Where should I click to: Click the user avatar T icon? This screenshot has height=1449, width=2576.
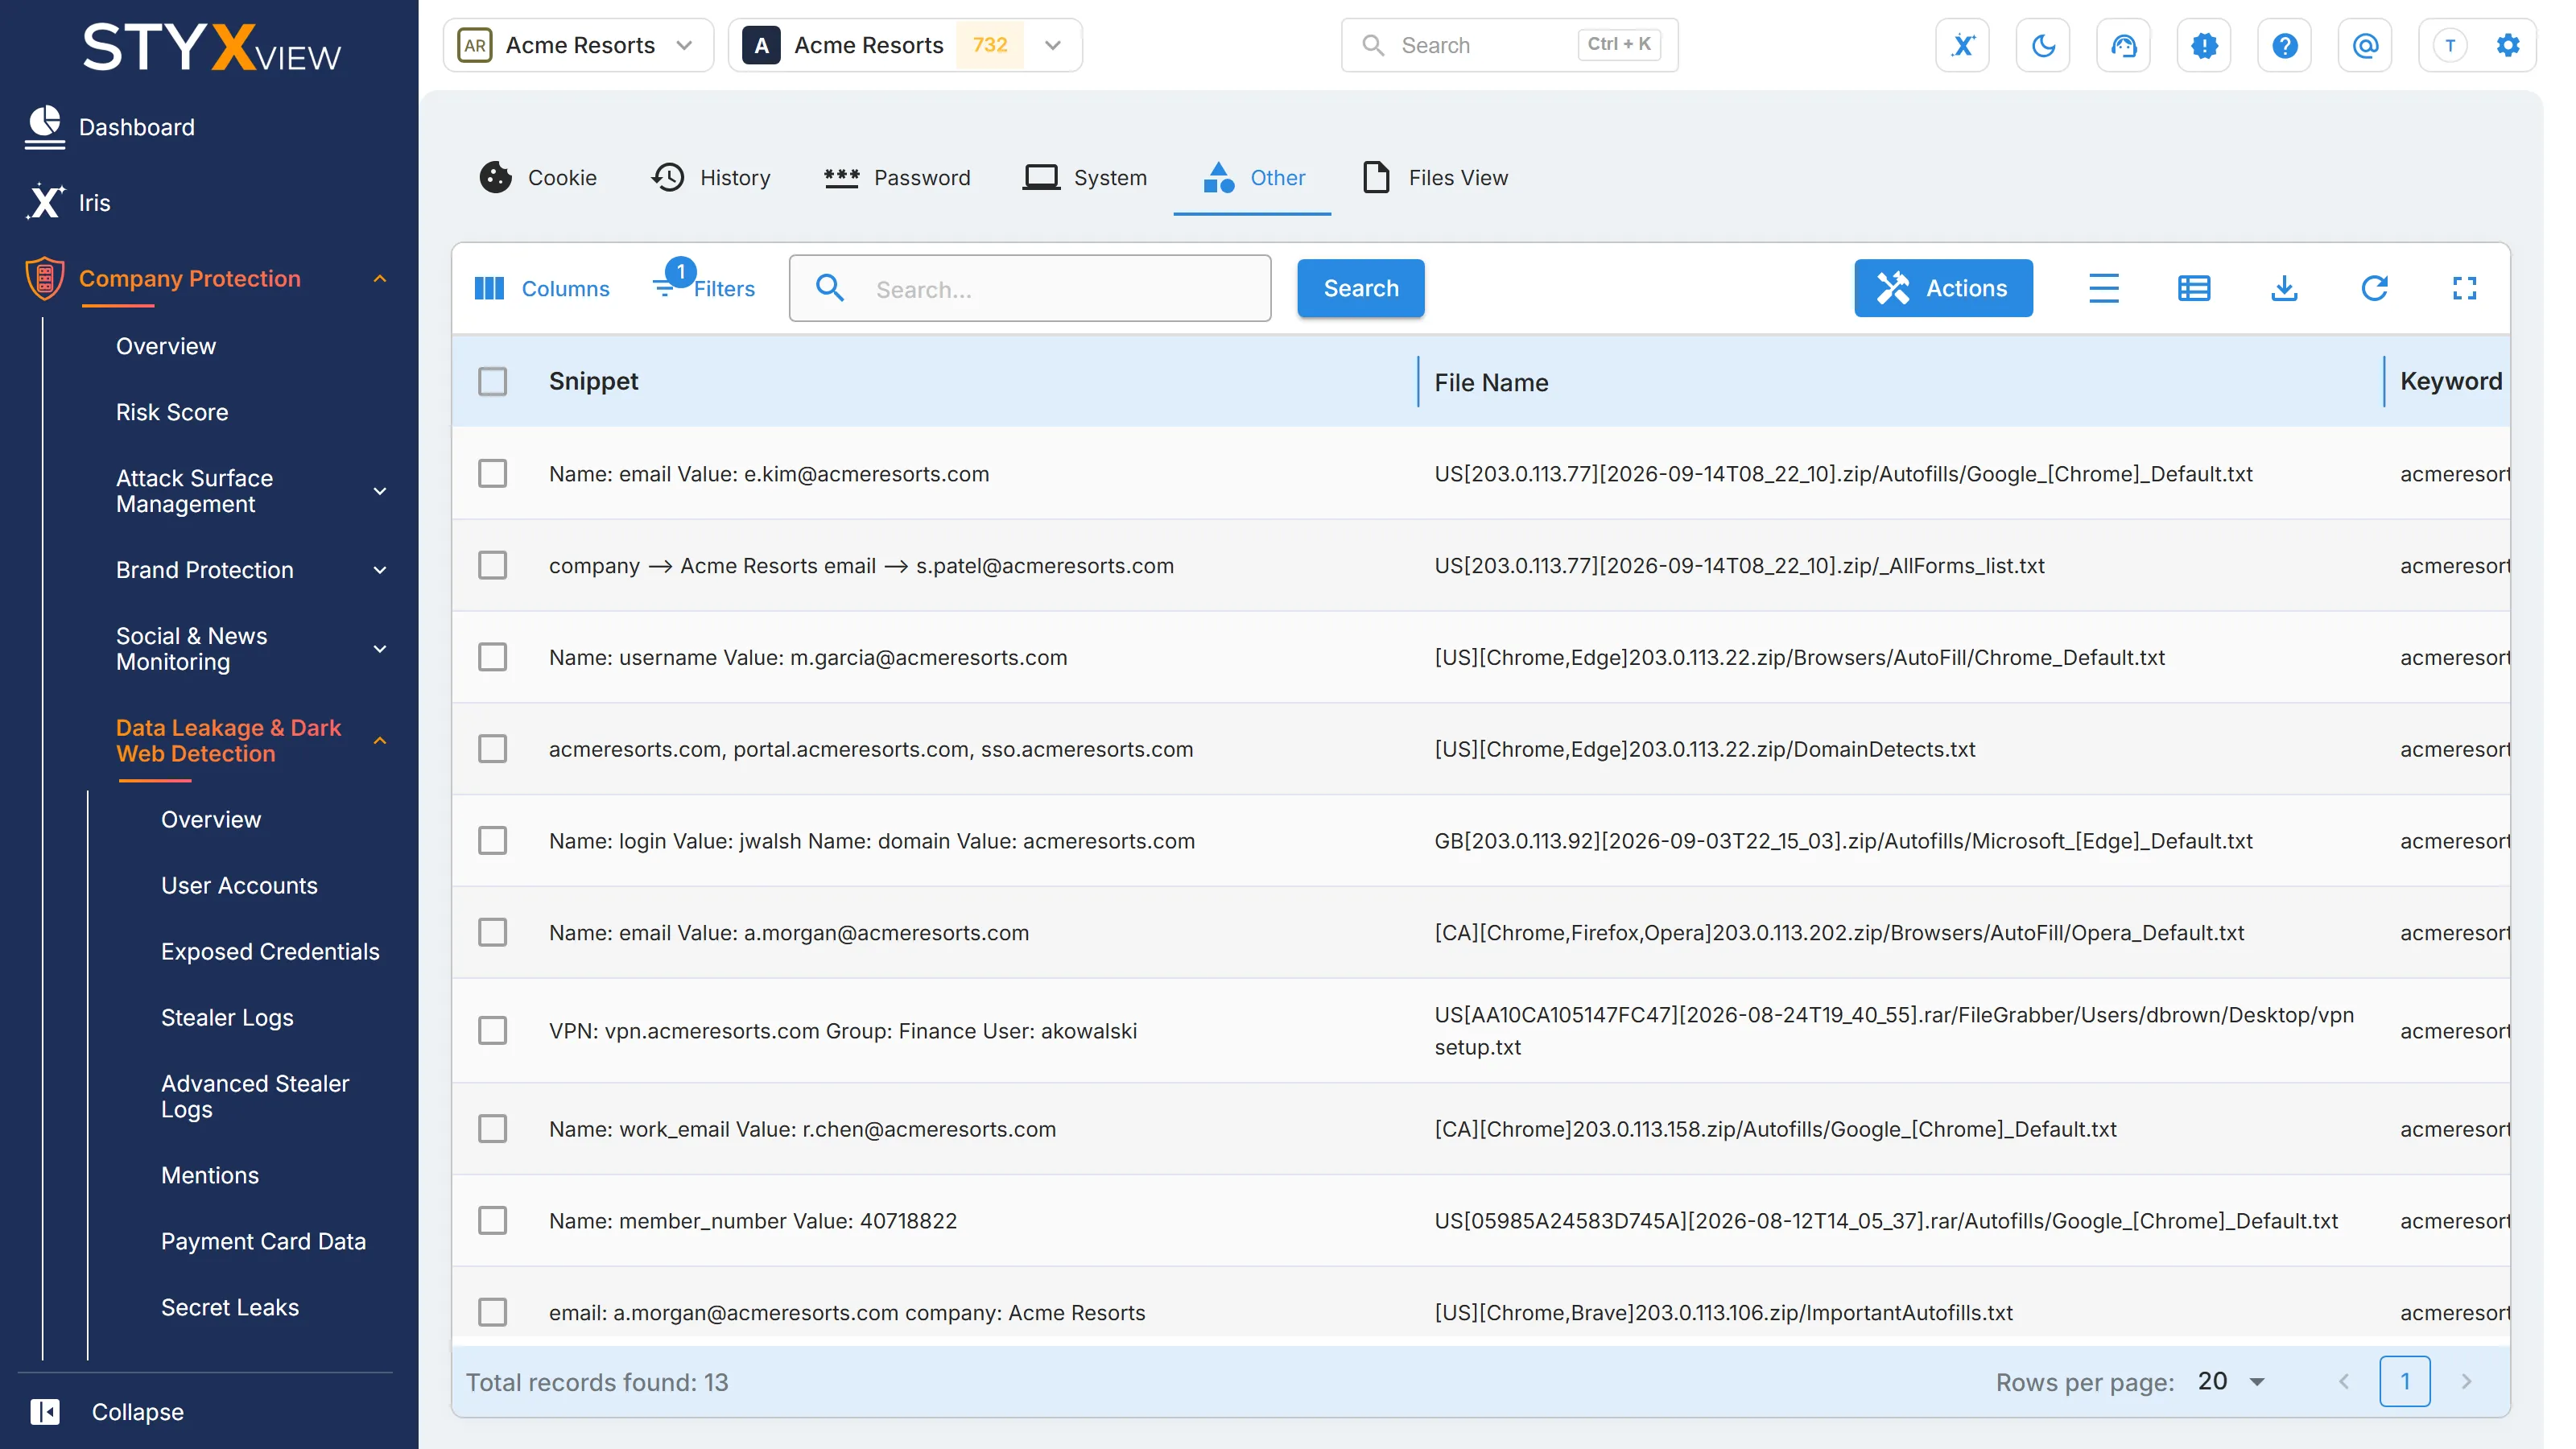tap(2450, 45)
